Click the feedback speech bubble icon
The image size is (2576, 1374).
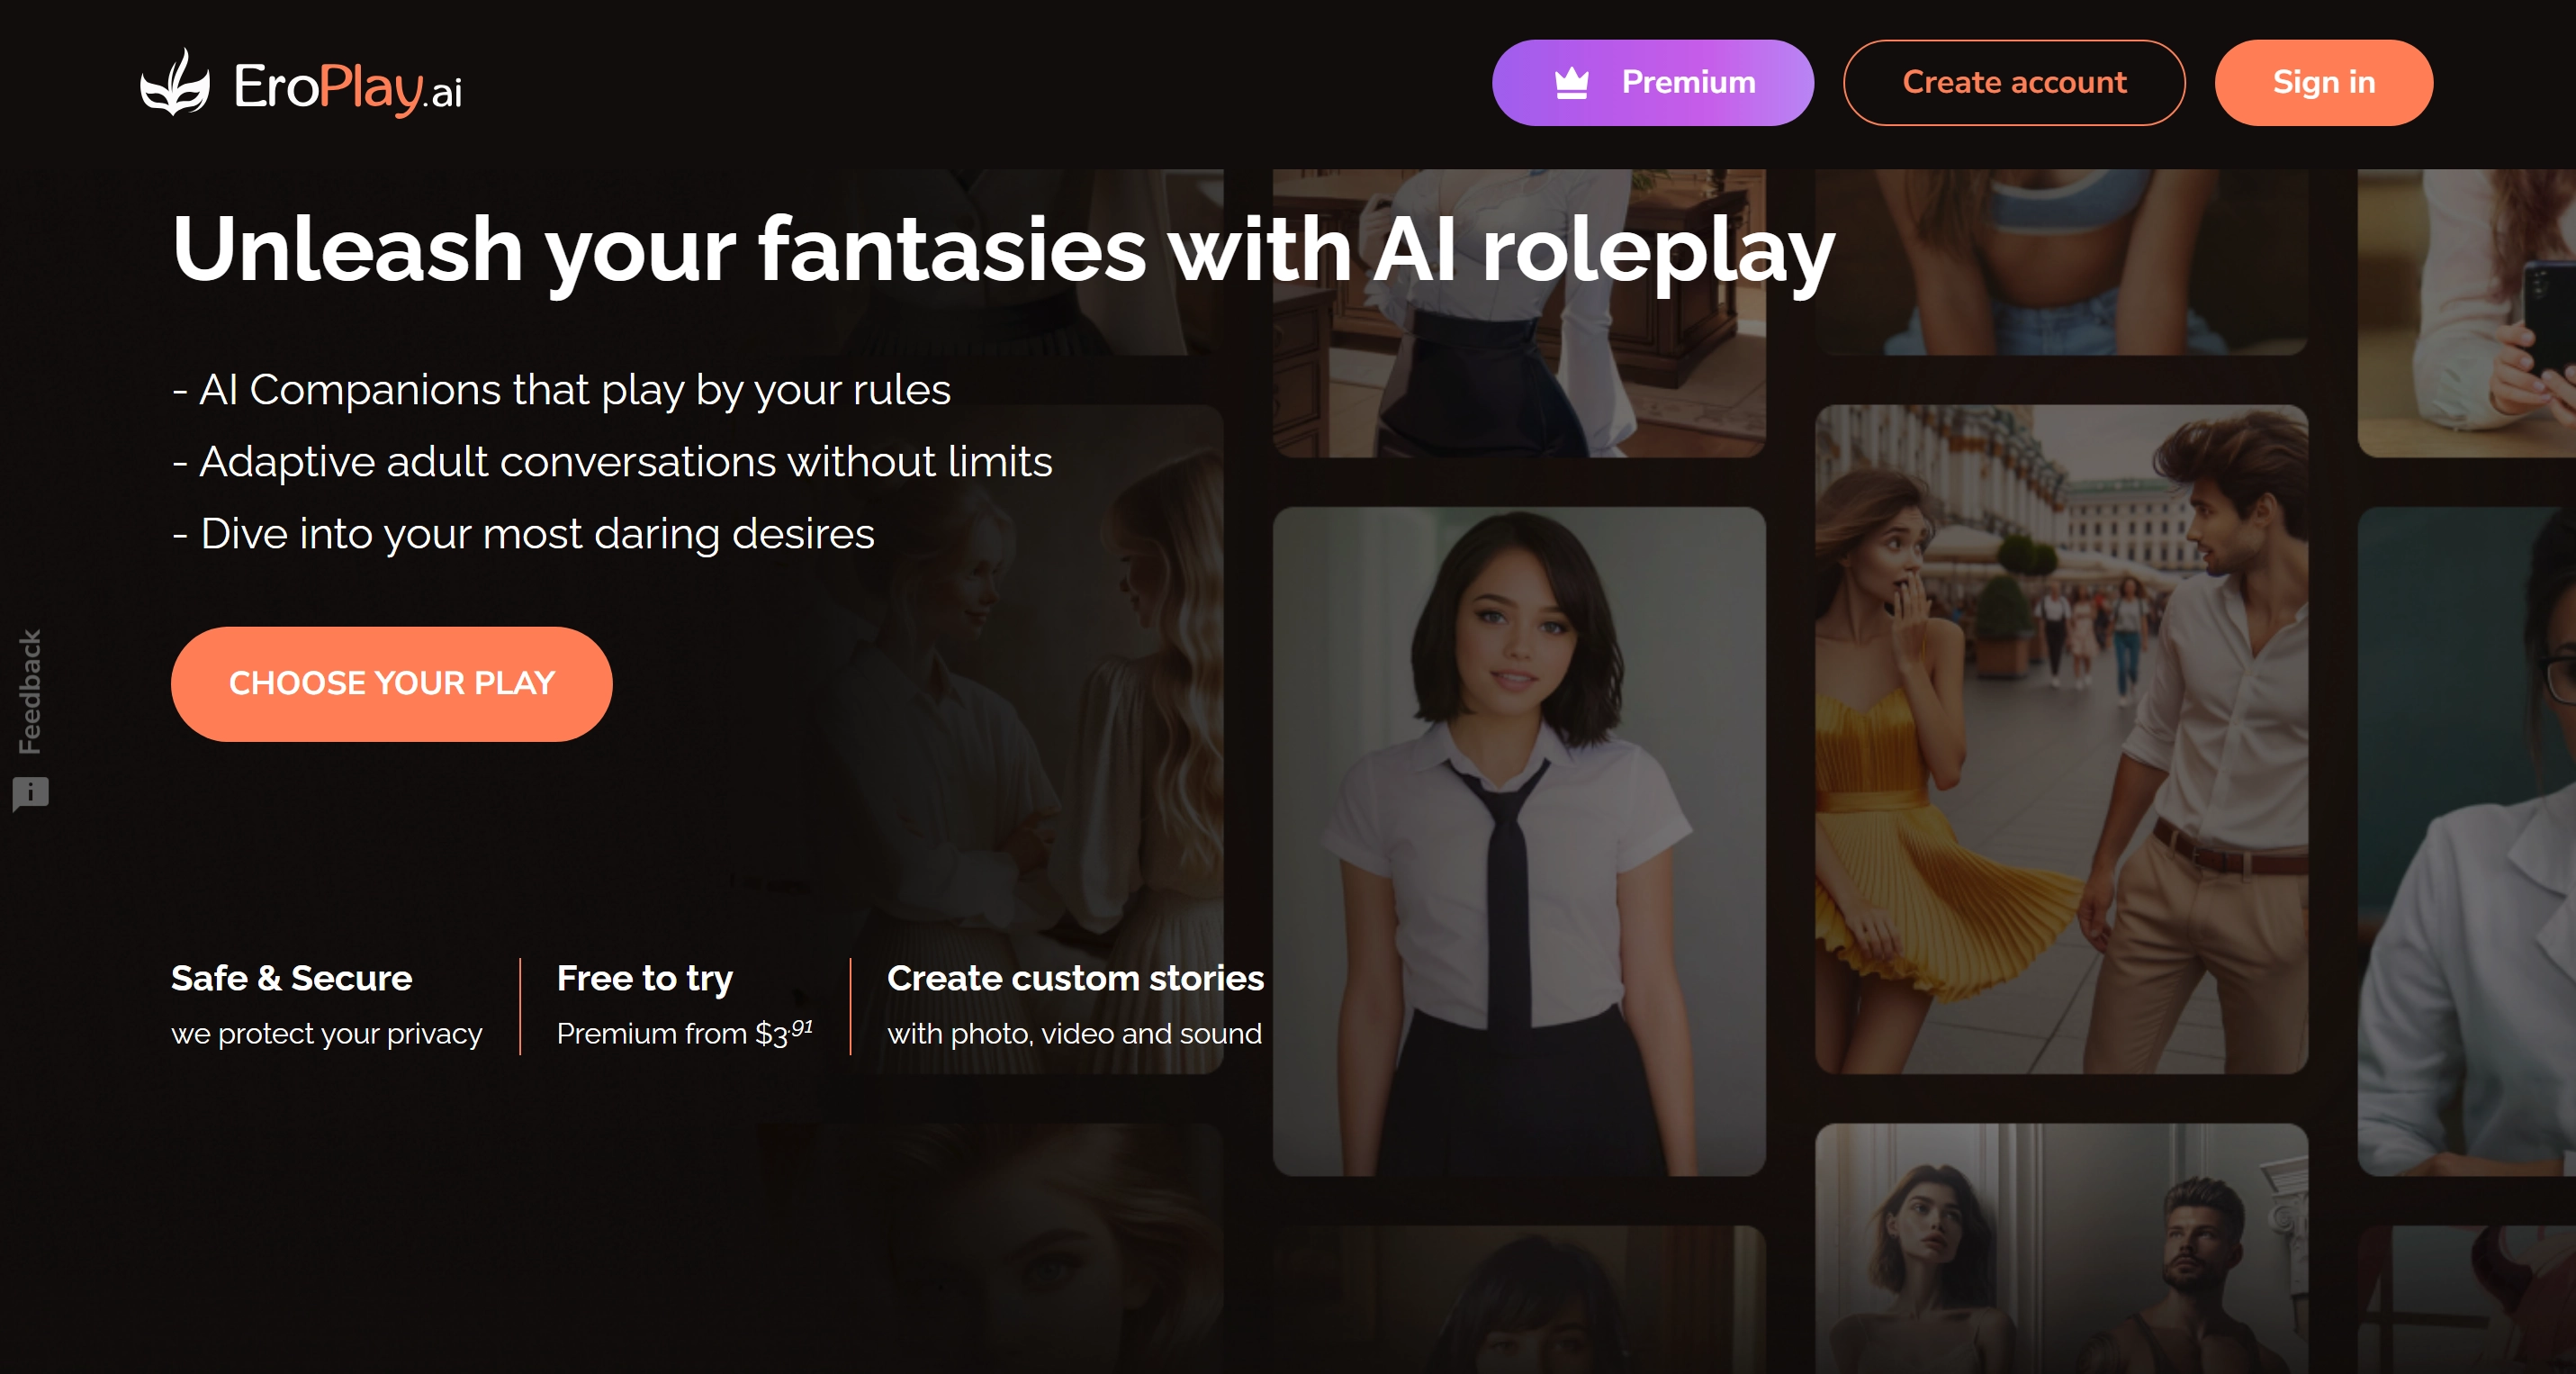[31, 794]
